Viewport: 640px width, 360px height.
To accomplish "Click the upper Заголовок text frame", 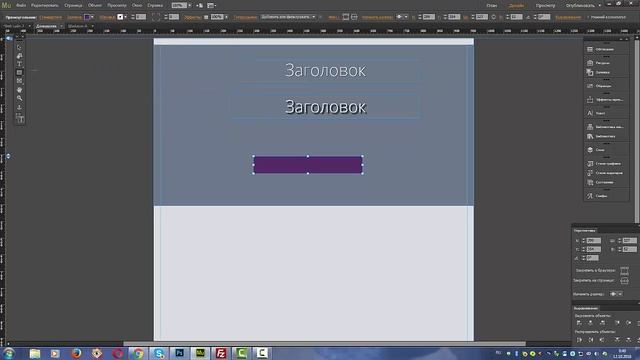I will point(325,71).
